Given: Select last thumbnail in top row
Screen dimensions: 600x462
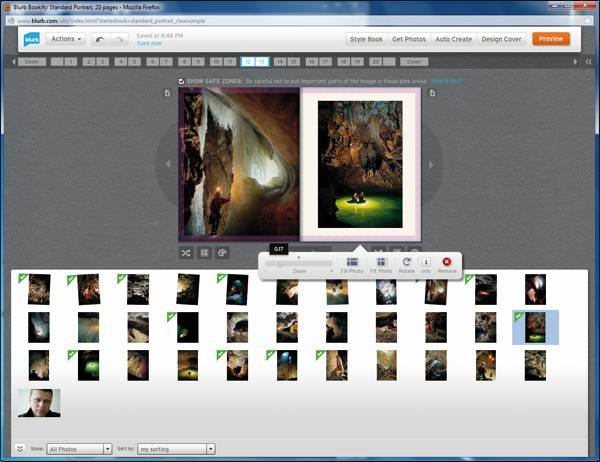Looking at the screenshot, I should [535, 289].
